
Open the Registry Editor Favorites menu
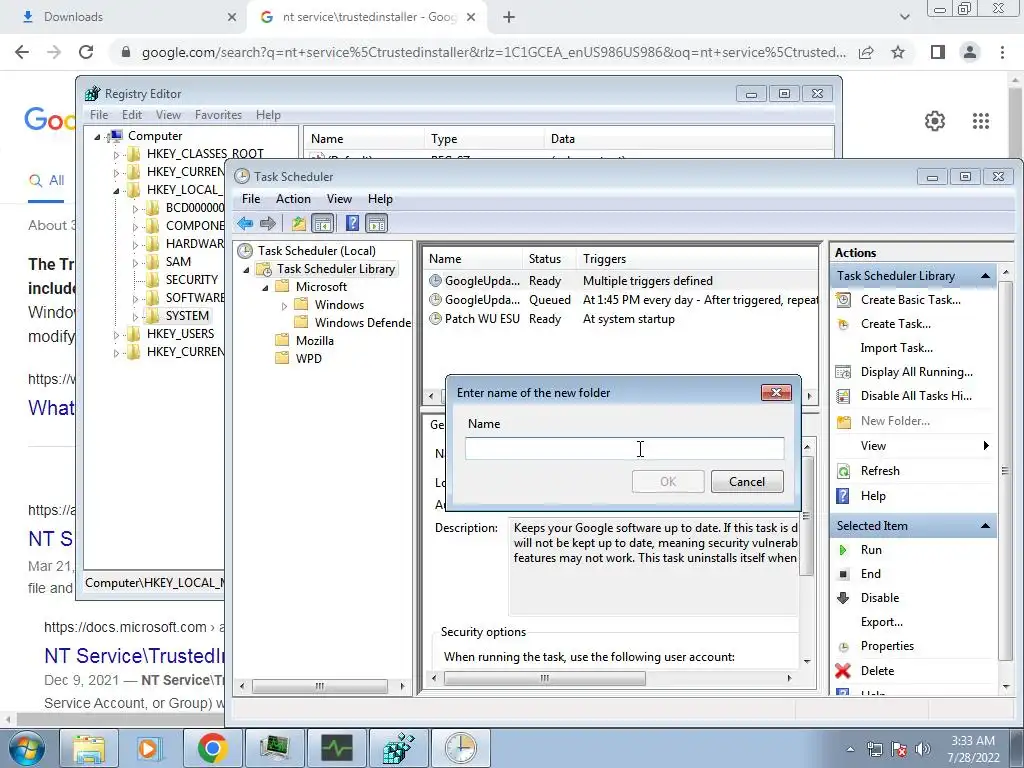[218, 115]
